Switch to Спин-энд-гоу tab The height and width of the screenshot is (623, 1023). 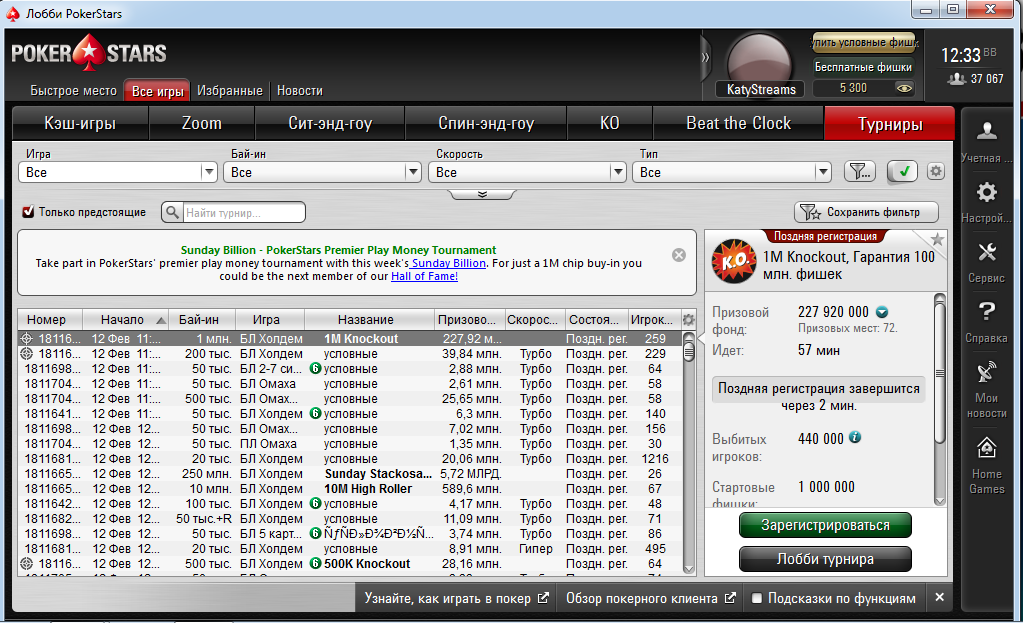[486, 123]
